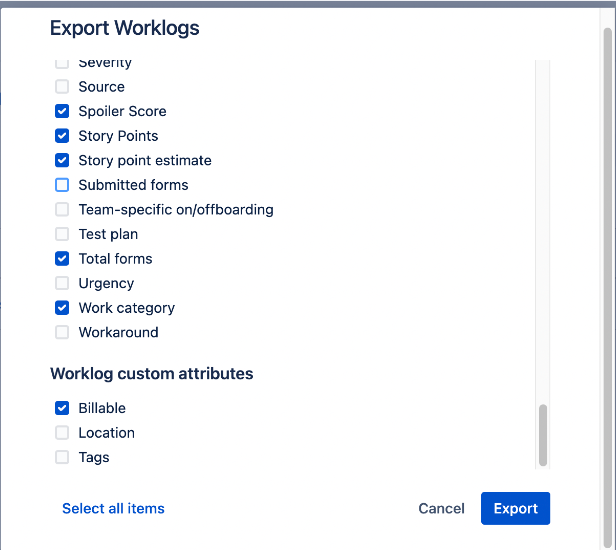Screen dimensions: 616x550
Task: Uncheck the Total forms checkbox
Action: click(x=62, y=259)
